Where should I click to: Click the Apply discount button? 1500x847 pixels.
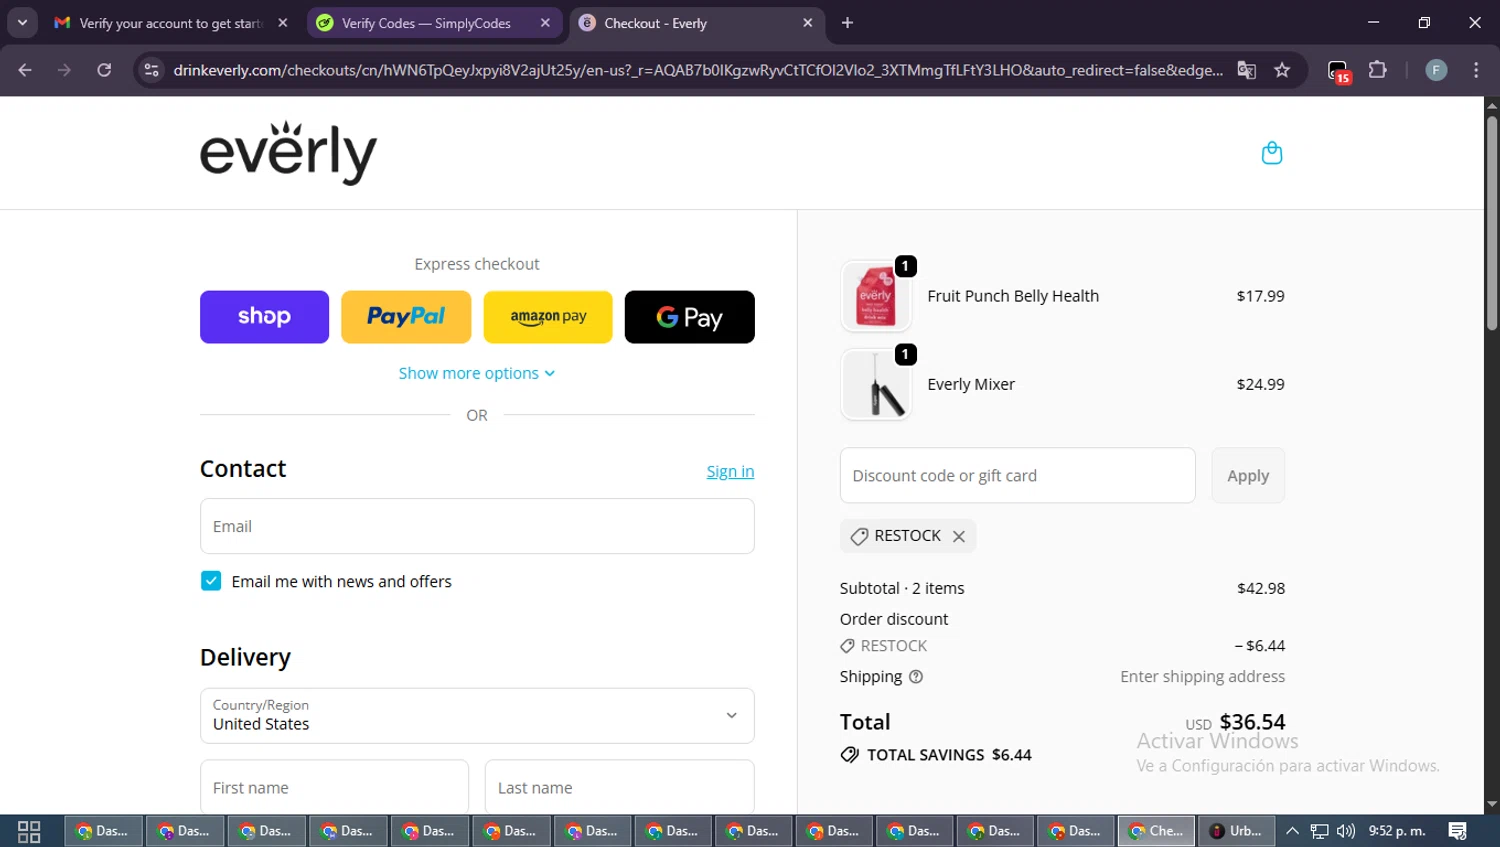(x=1248, y=475)
